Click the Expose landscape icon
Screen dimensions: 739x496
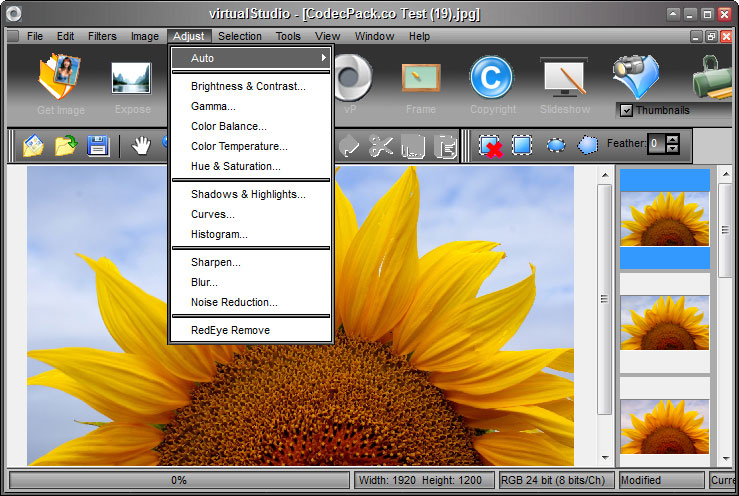[x=131, y=78]
